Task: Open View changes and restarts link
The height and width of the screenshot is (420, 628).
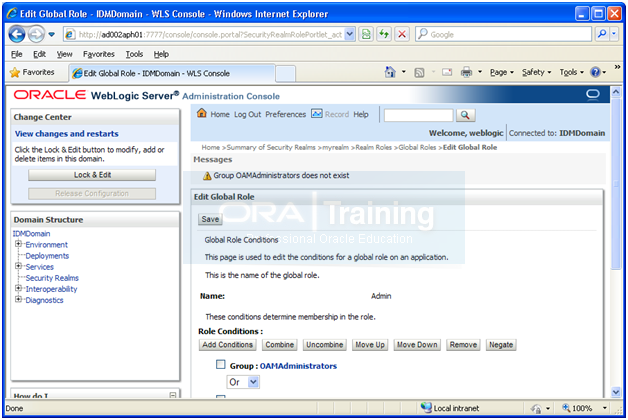Action: [x=66, y=134]
